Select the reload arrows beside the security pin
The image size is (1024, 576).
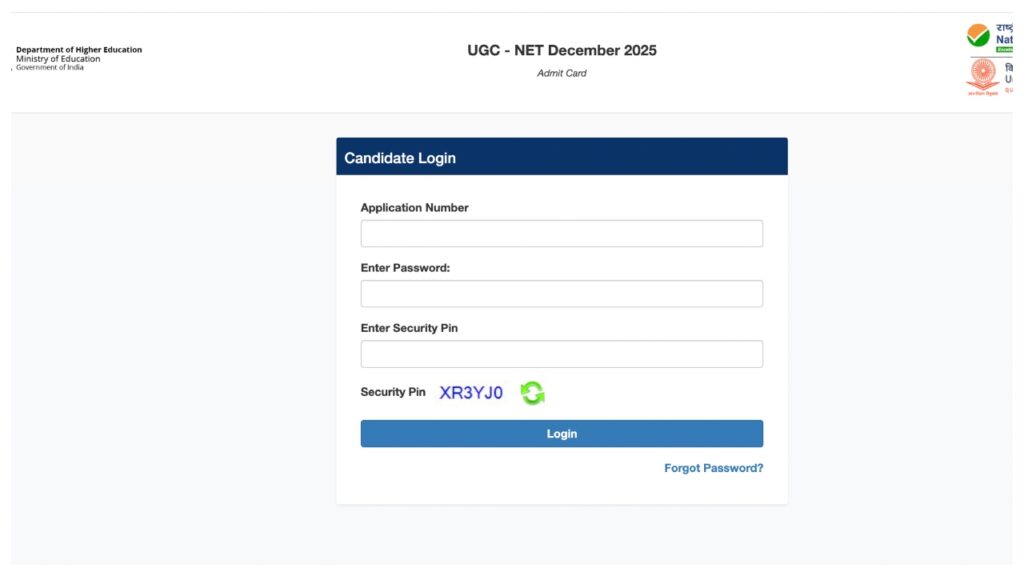coord(532,392)
